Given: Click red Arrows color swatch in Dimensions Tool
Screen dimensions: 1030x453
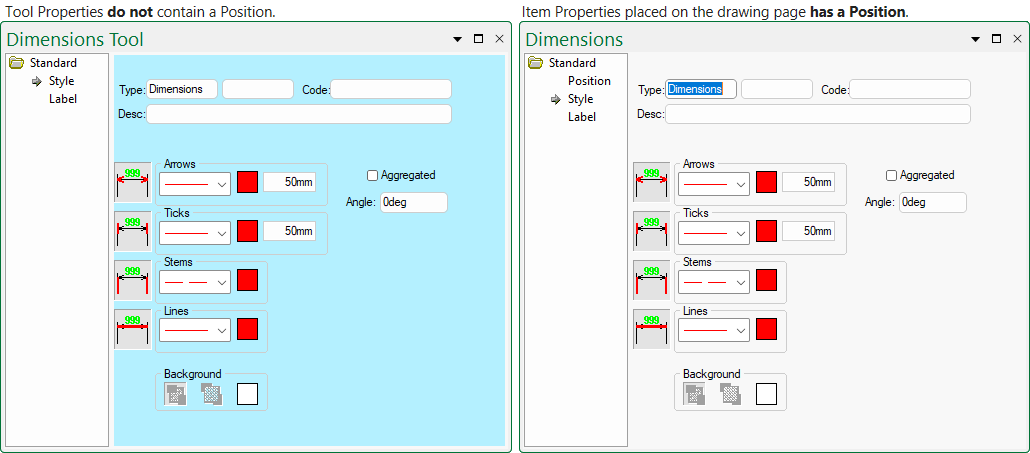Looking at the screenshot, I should pyautogui.click(x=247, y=182).
